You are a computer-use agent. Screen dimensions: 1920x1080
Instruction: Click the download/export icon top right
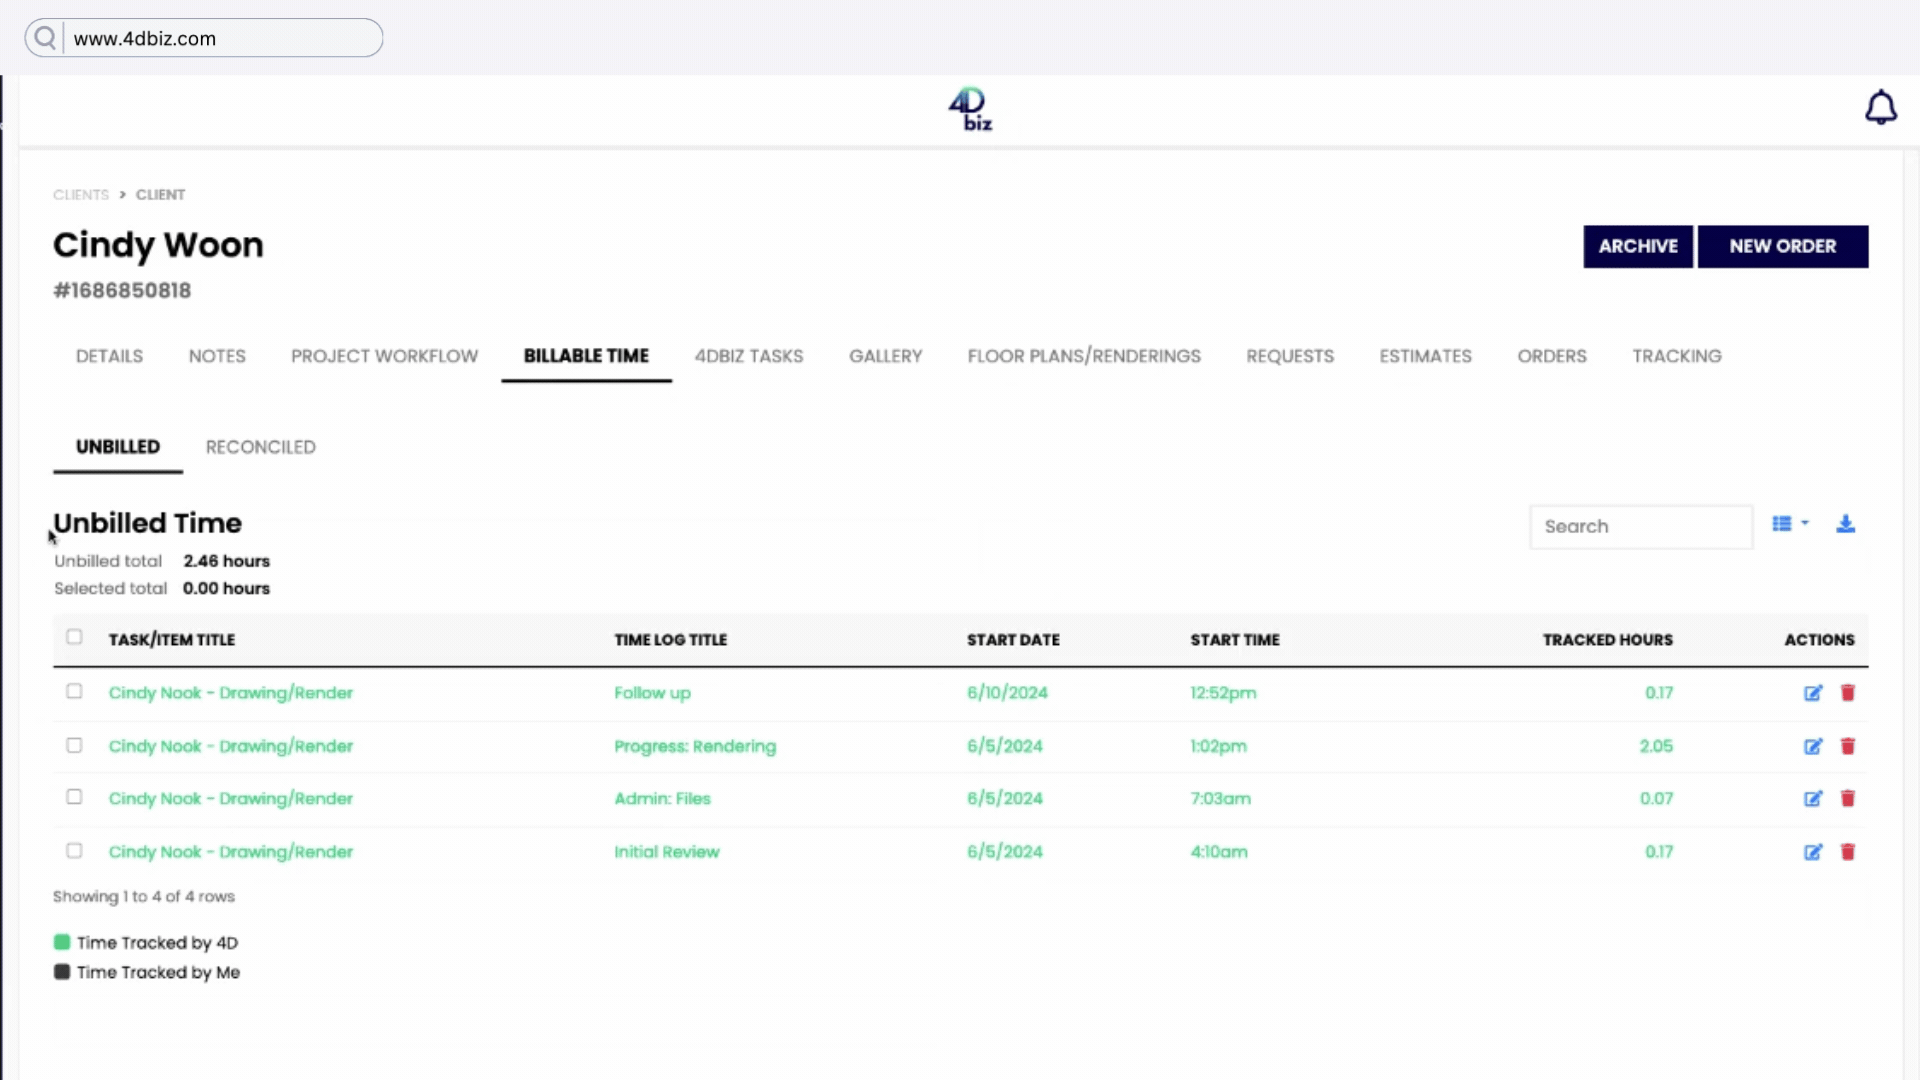point(1845,524)
